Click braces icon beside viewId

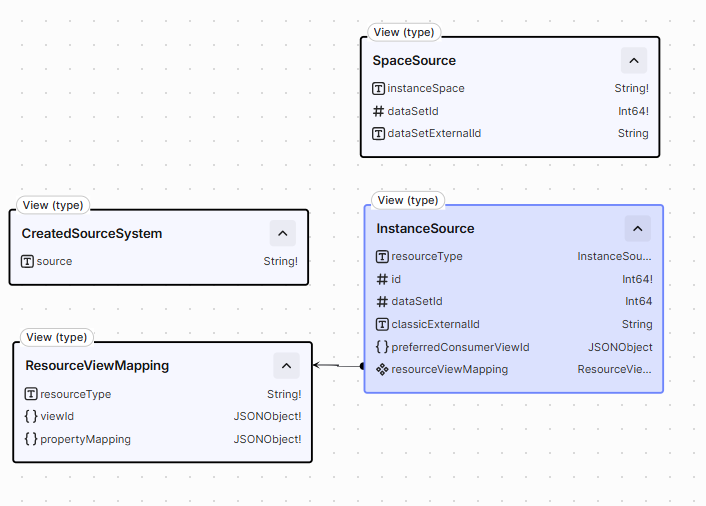click(31, 416)
